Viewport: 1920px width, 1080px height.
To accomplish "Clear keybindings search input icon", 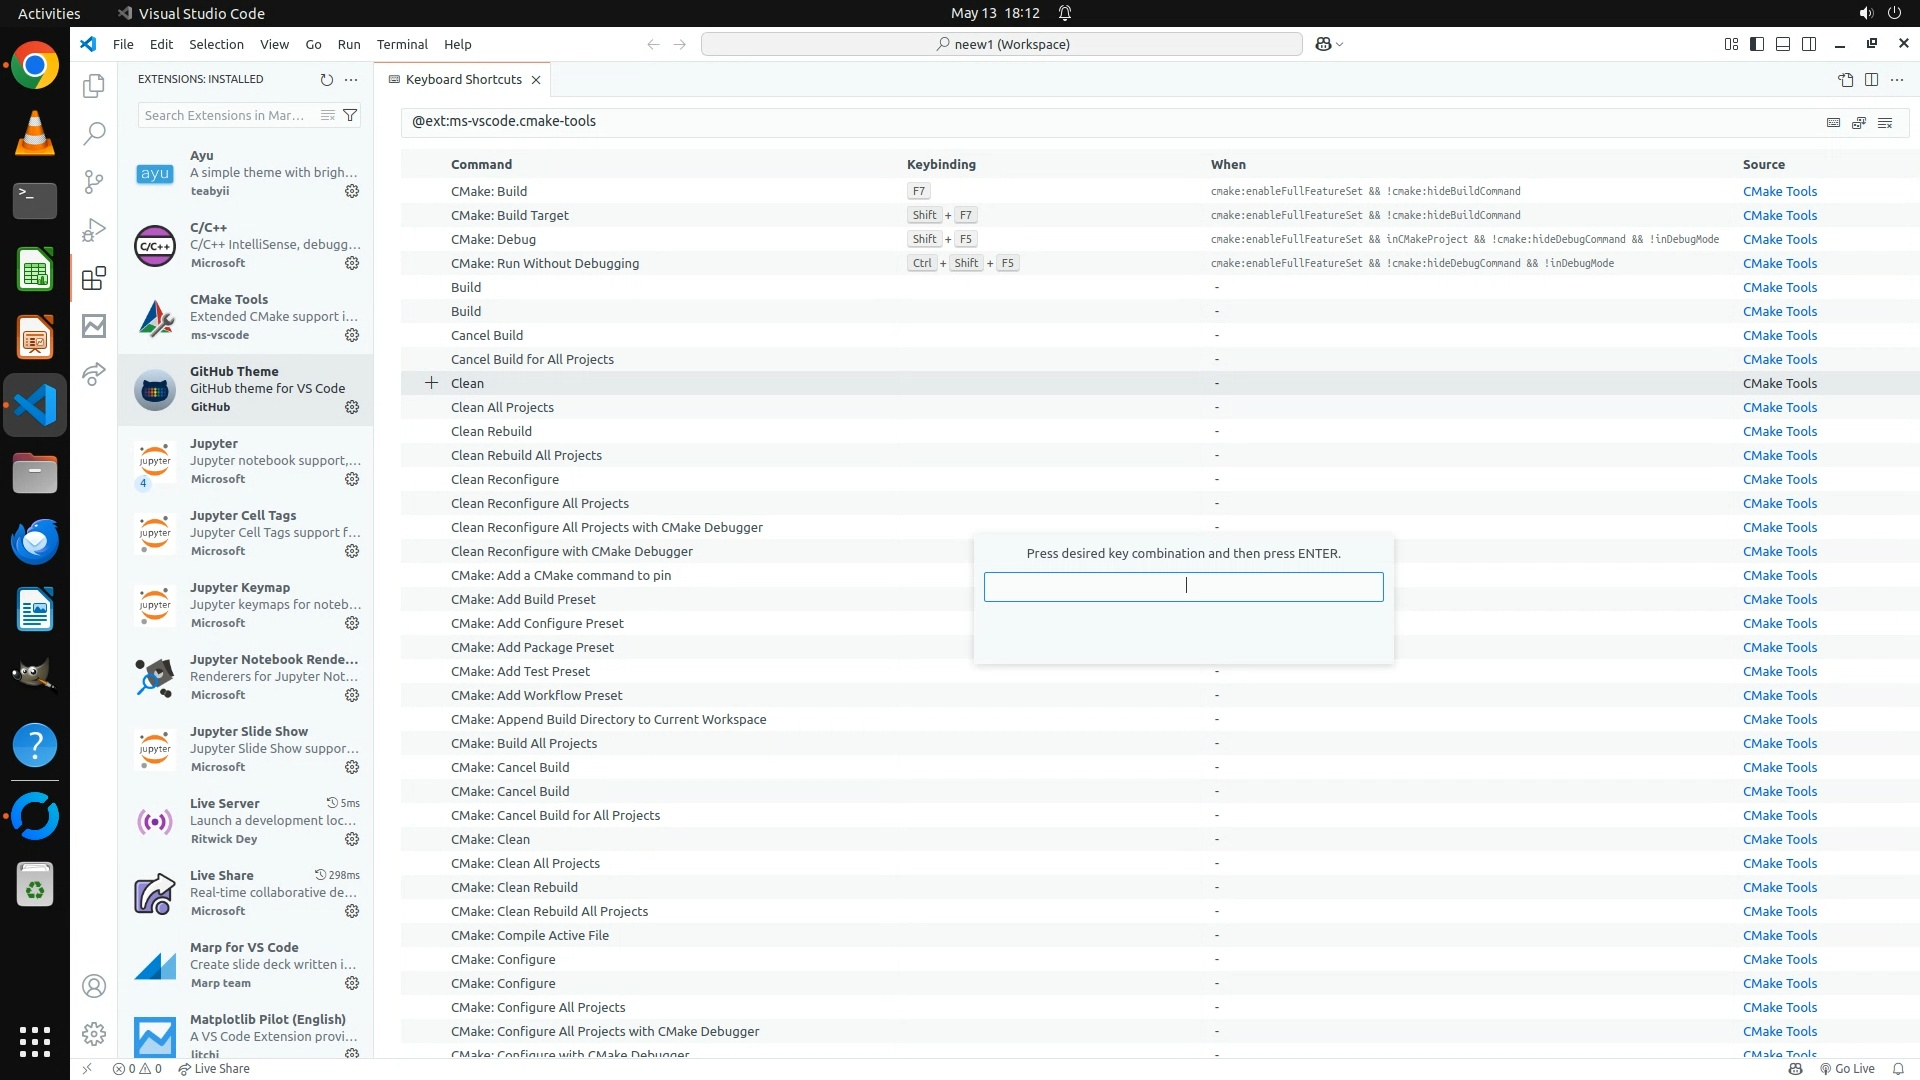I will point(1885,122).
